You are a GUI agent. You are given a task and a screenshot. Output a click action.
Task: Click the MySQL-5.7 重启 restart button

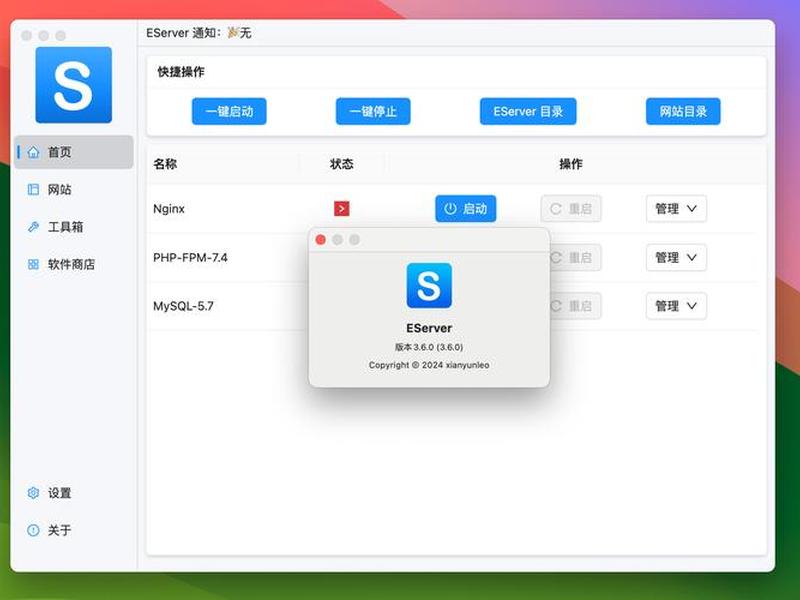[575, 306]
